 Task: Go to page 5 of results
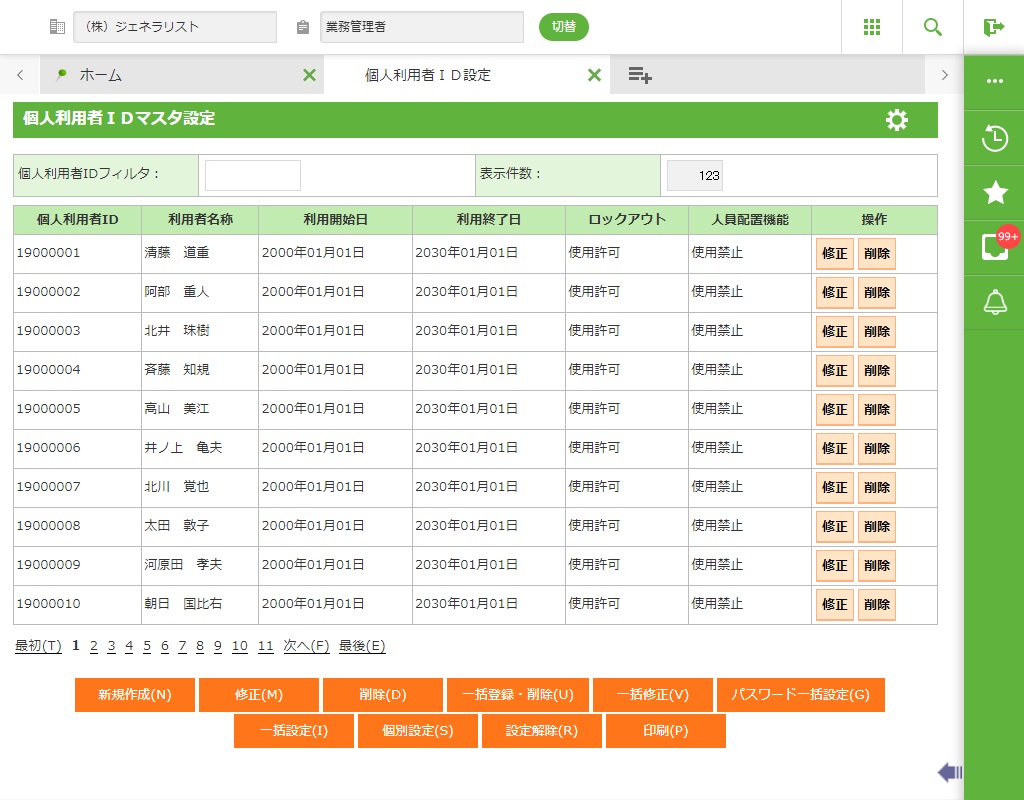[147, 646]
